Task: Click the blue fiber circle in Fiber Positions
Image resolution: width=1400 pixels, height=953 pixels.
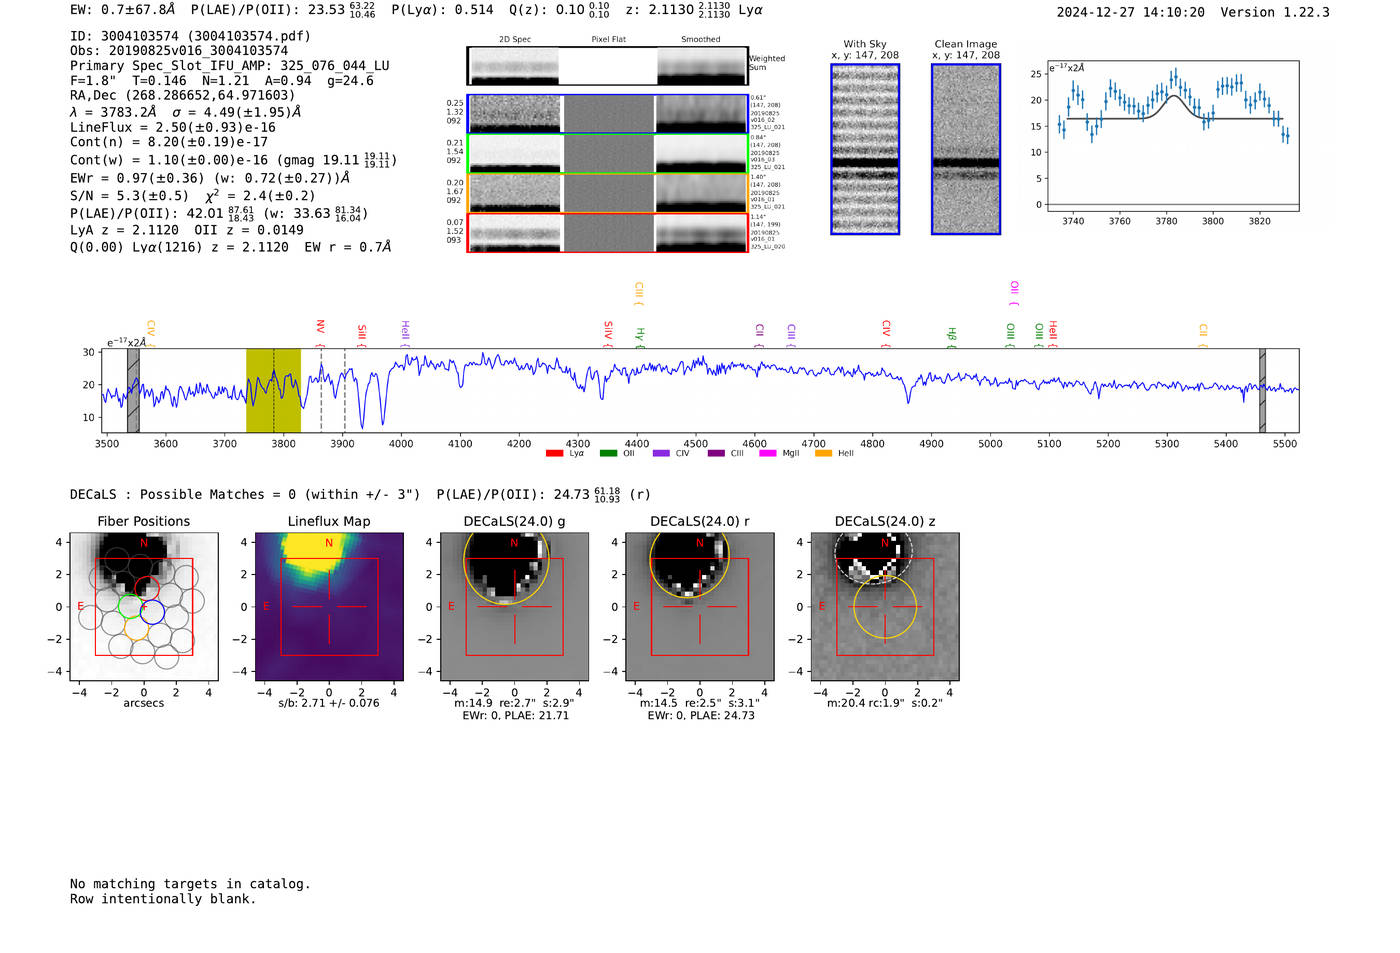Action: coord(152,611)
